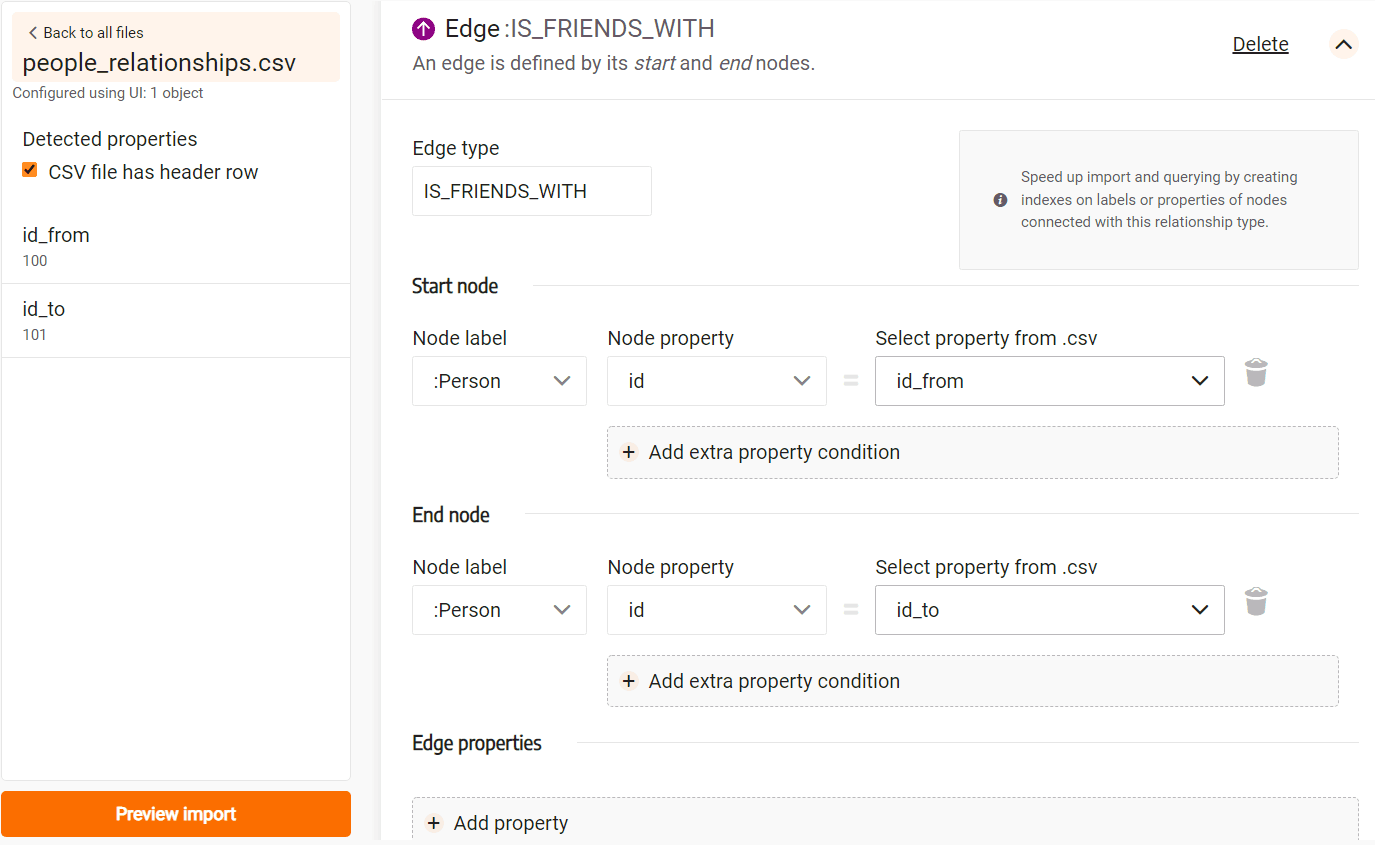Select the id_to detected property
The height and width of the screenshot is (845, 1375).
(176, 321)
